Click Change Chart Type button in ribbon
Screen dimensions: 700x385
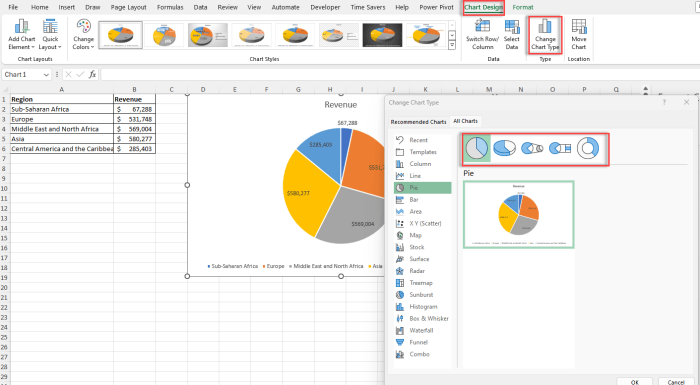[x=545, y=34]
